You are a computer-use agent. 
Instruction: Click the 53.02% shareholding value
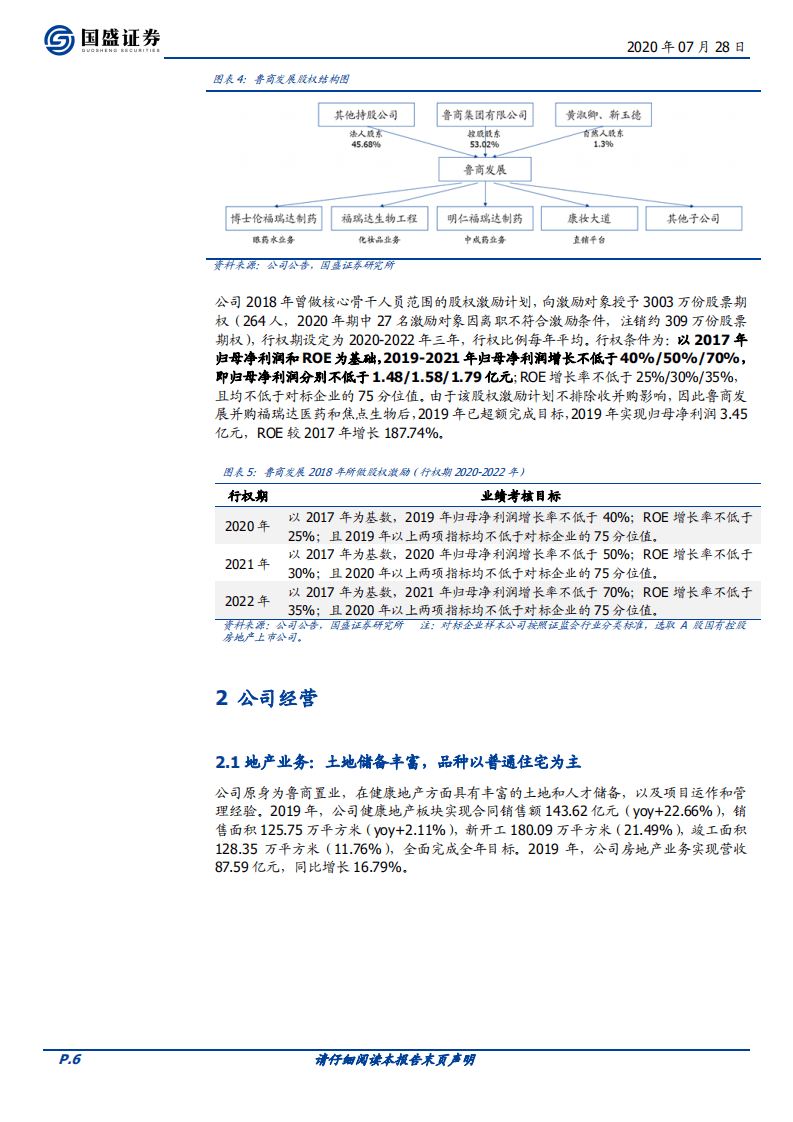click(485, 145)
